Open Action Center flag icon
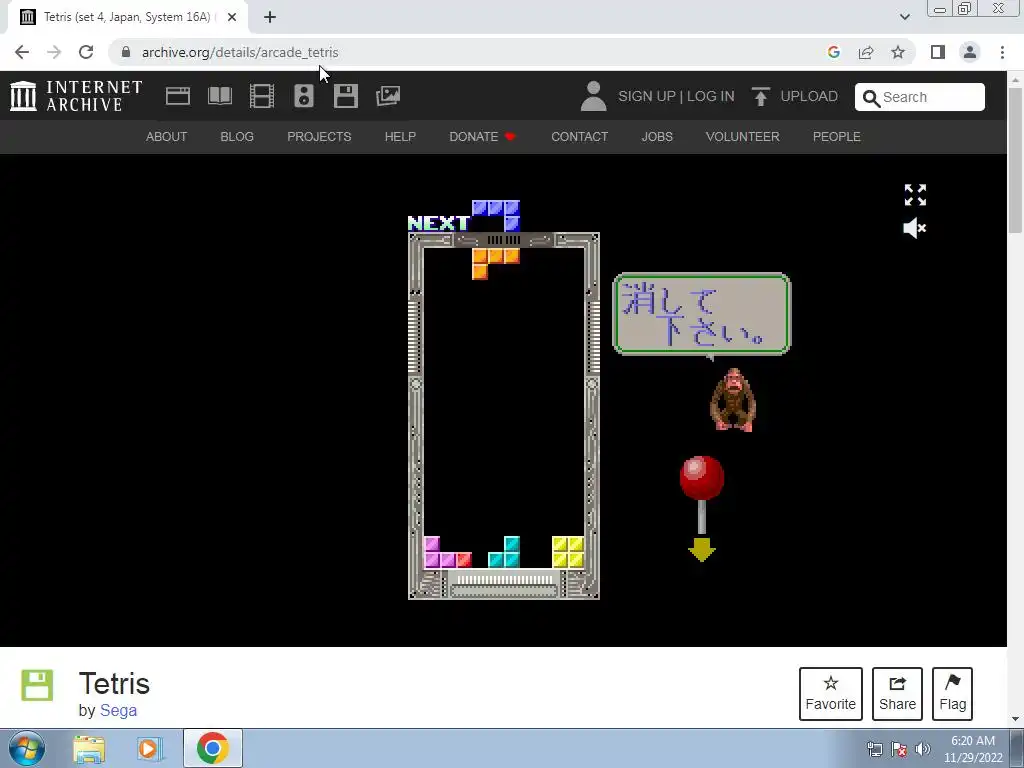 point(899,749)
